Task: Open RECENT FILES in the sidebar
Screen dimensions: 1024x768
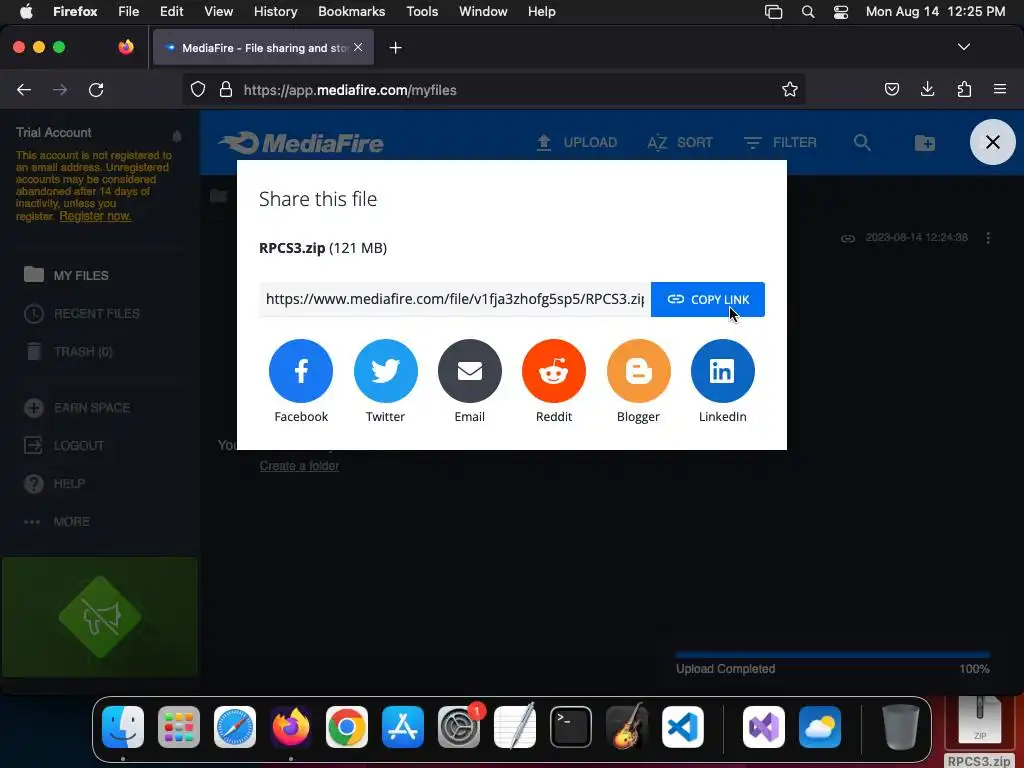Action: (x=82, y=313)
